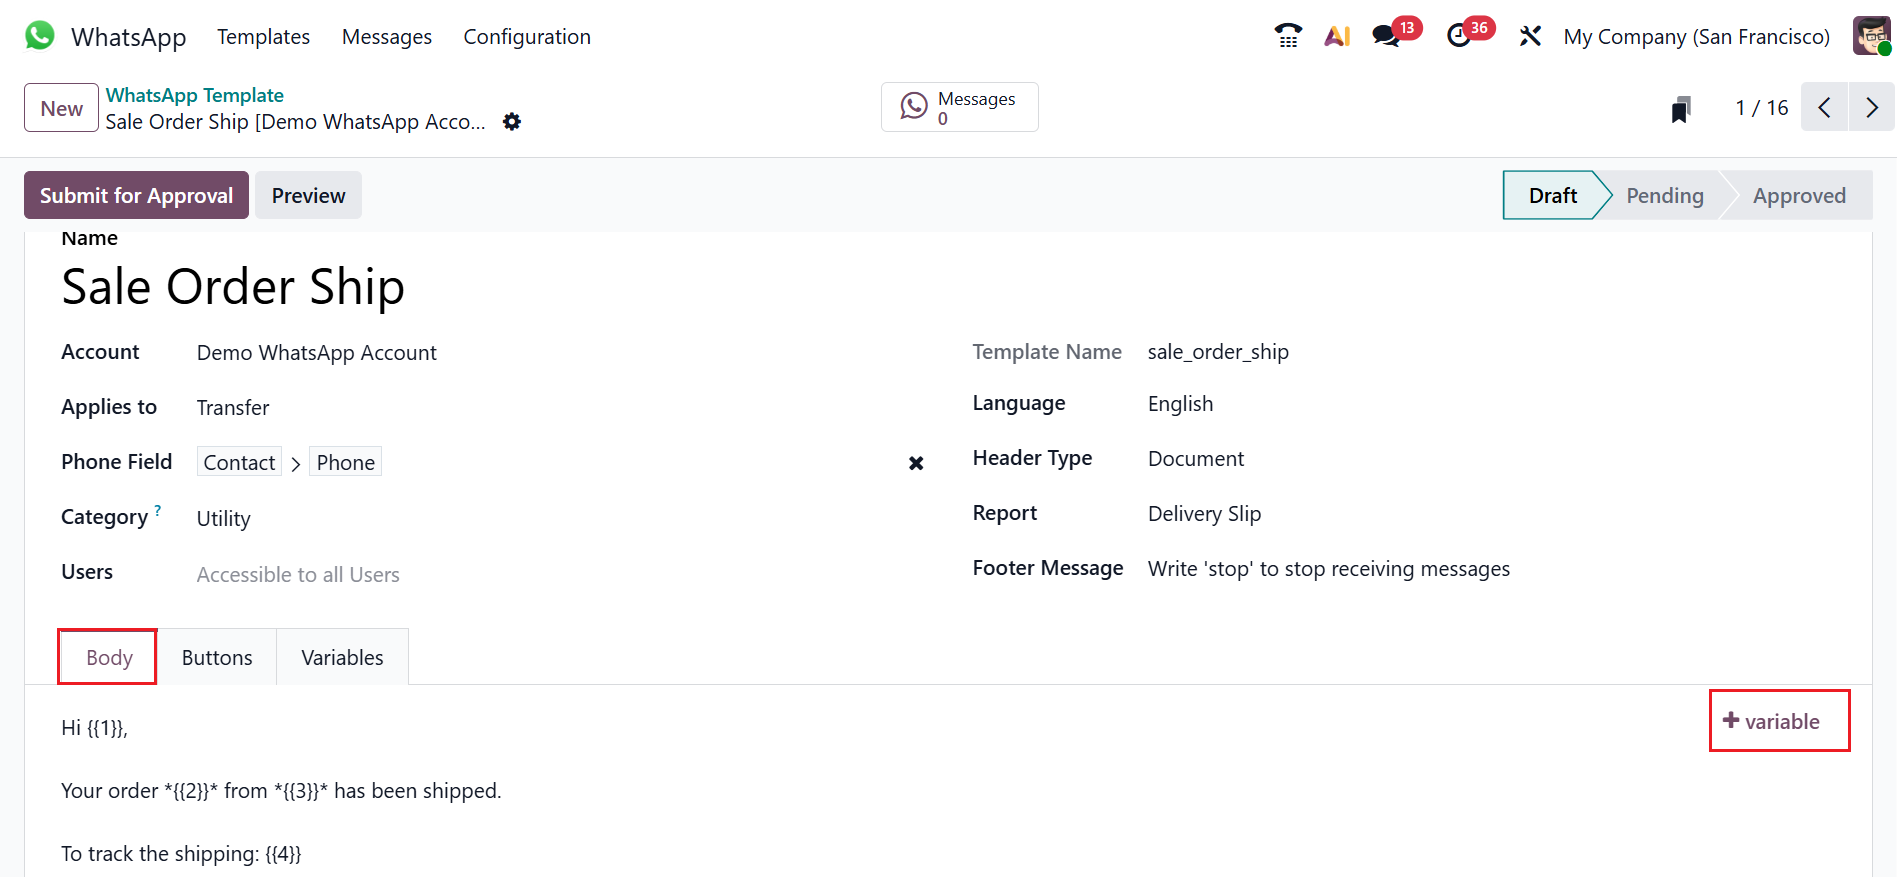
Task: Open the AI assistant icon
Action: 1337,36
